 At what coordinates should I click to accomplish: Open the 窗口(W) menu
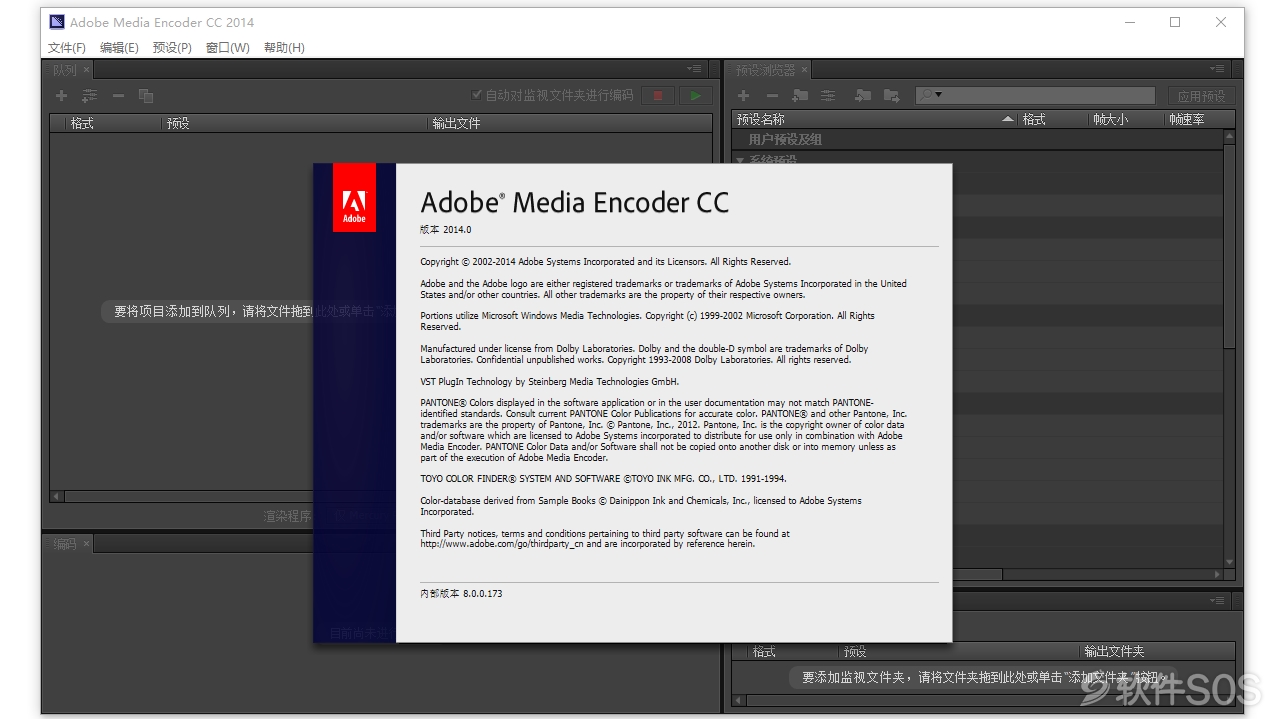228,47
